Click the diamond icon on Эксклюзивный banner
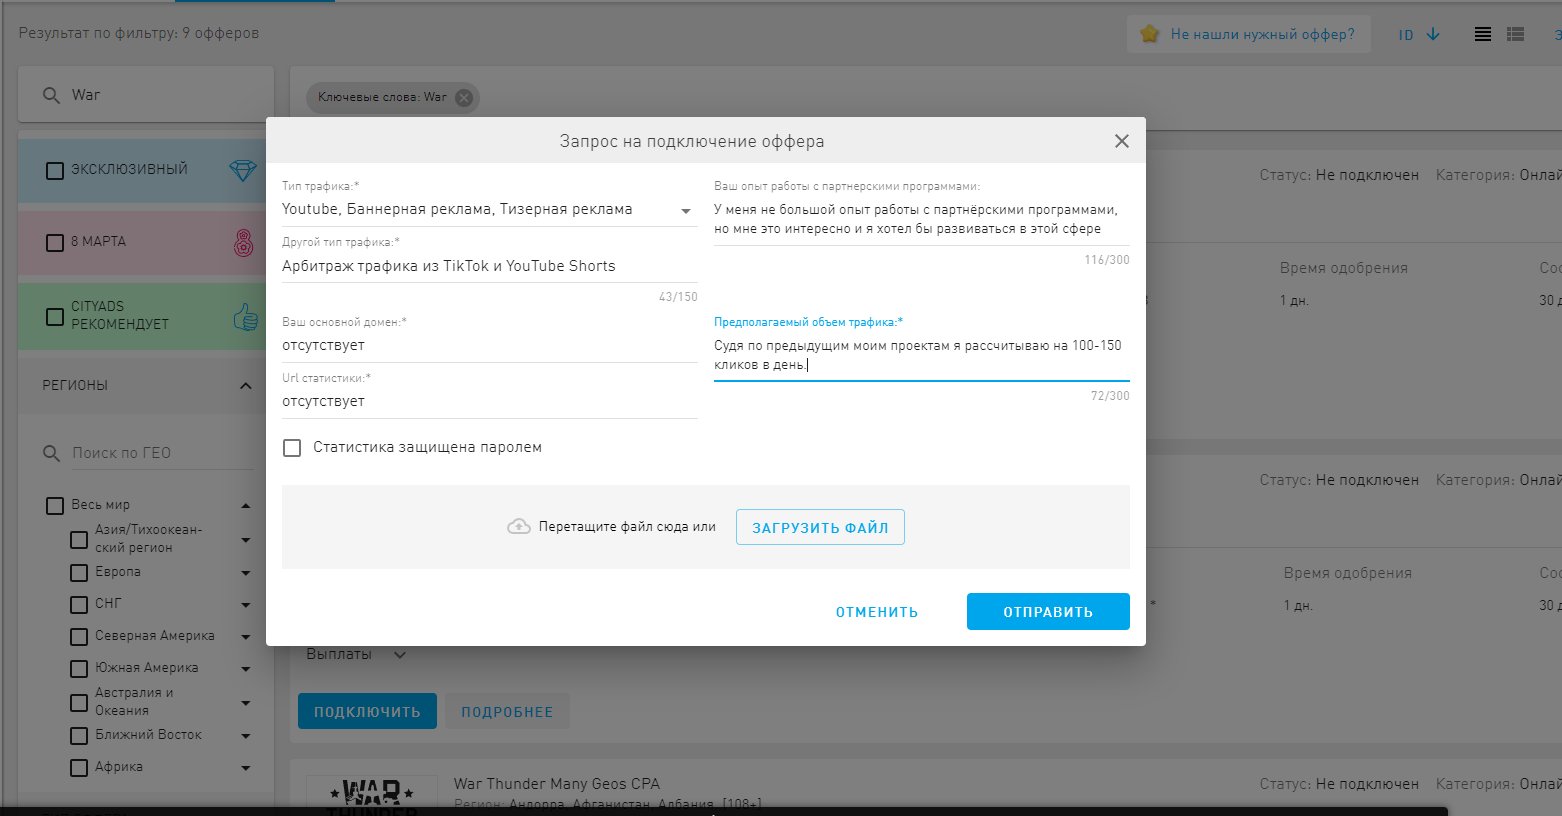This screenshot has width=1562, height=816. click(x=243, y=170)
